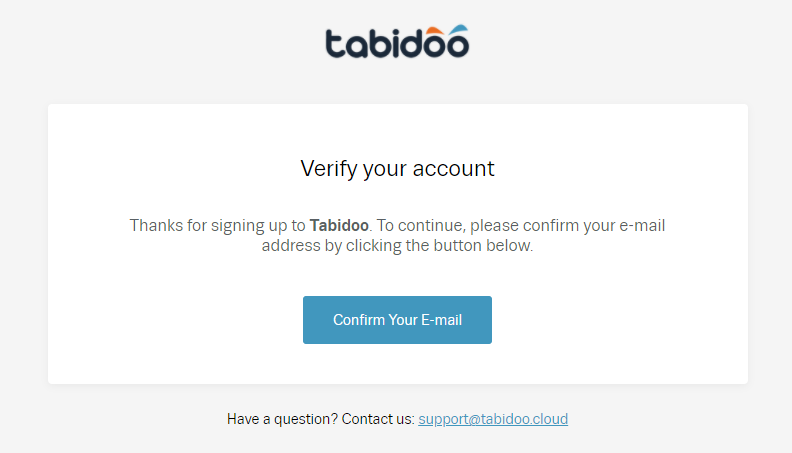
Task: Click the blue wave accent in logo
Action: [459, 29]
